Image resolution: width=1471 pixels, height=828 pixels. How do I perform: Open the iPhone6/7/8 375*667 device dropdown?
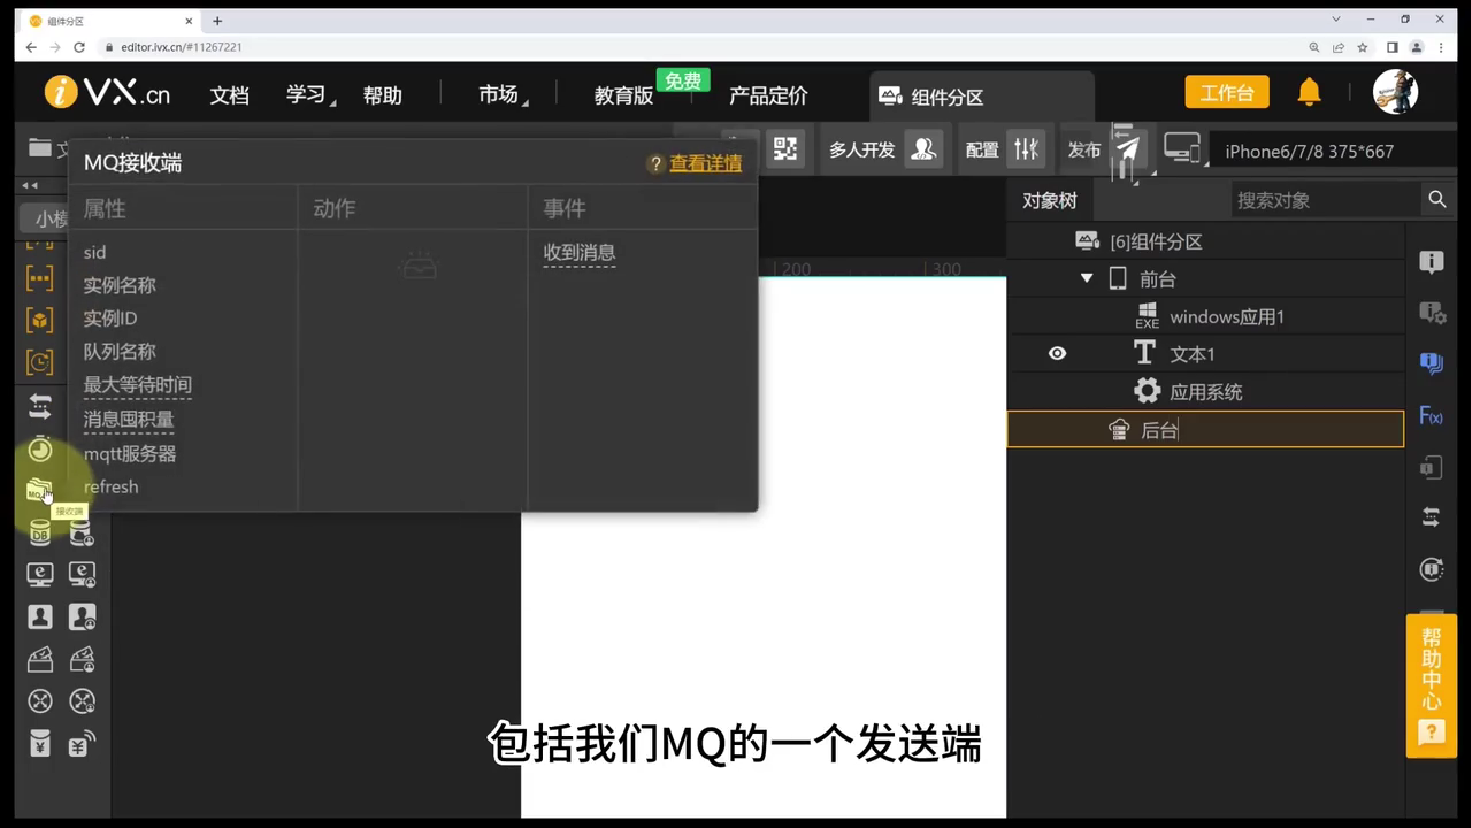click(1330, 152)
